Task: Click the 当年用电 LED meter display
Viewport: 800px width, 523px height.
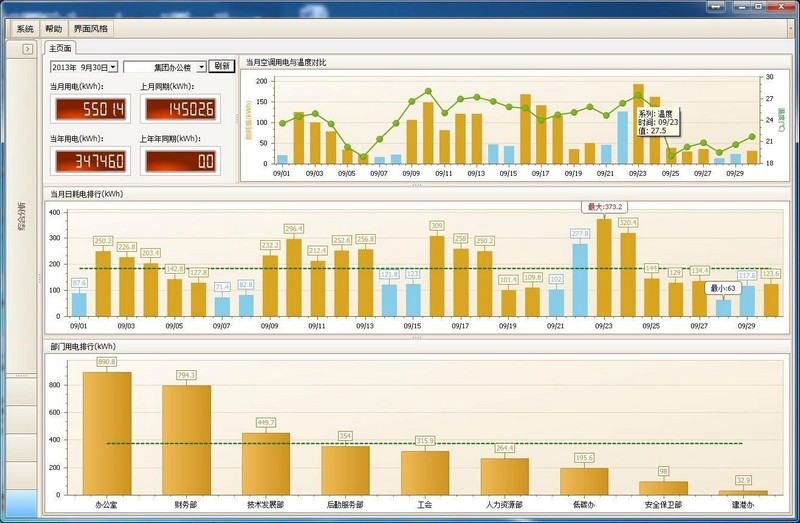Action: coord(88,160)
